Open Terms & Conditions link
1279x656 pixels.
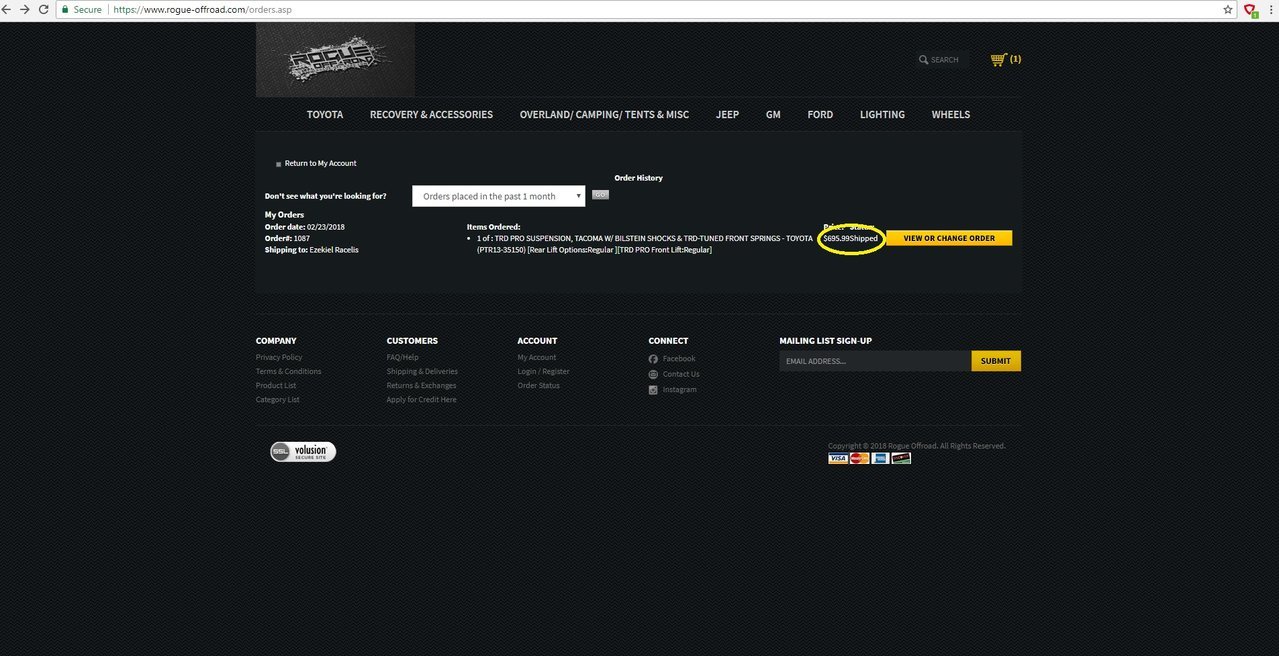(289, 371)
